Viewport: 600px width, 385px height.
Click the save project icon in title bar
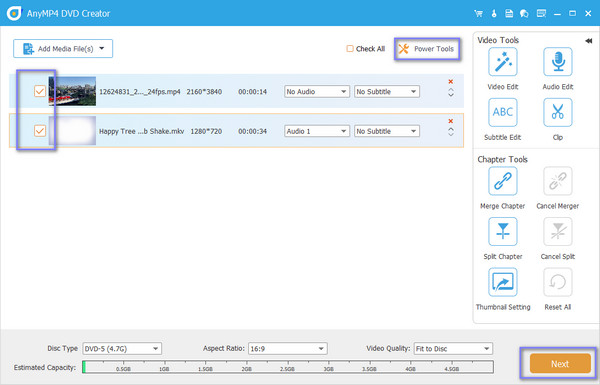509,13
